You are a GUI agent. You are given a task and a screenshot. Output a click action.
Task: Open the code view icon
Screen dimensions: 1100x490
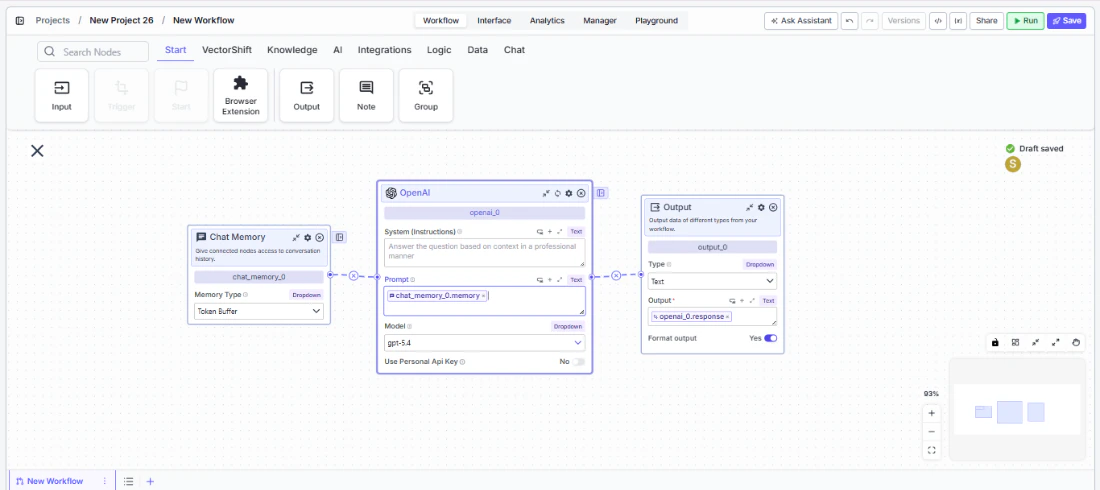pos(938,21)
